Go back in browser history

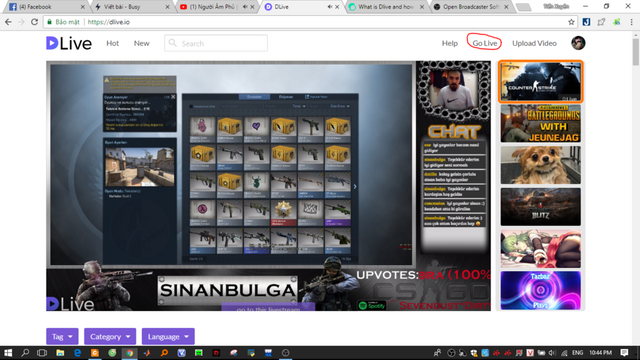pyautogui.click(x=8, y=22)
